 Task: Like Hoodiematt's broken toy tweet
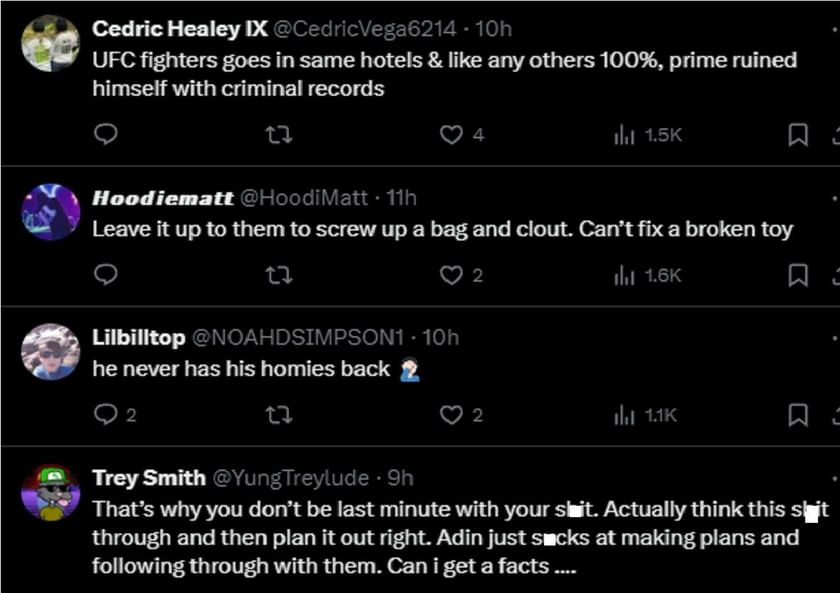tap(452, 275)
